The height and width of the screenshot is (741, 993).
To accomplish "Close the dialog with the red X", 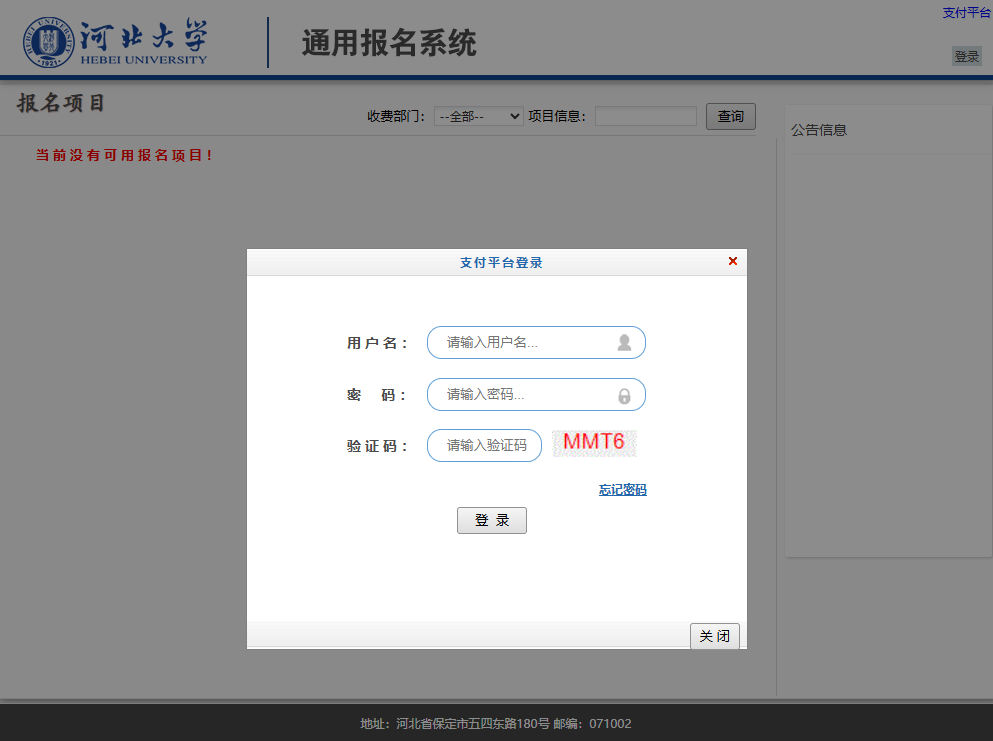I will [732, 261].
